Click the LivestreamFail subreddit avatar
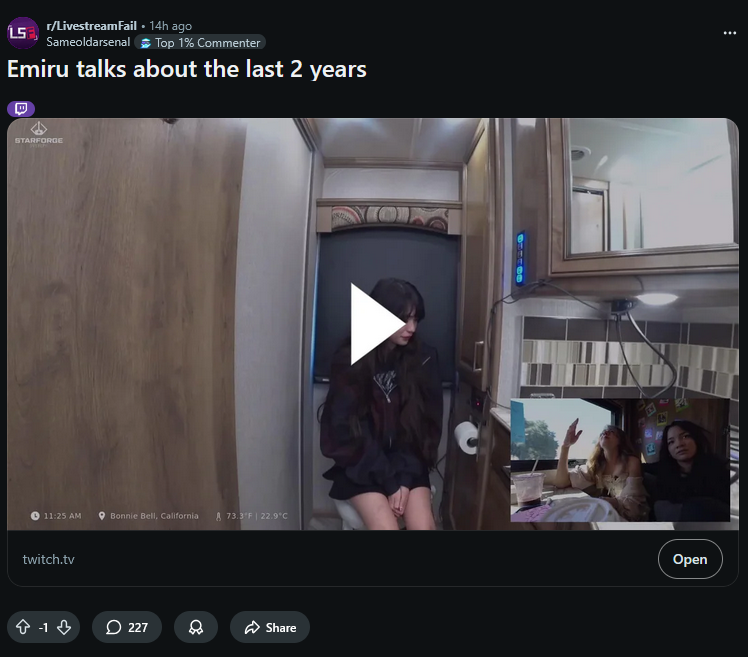 pyautogui.click(x=23, y=33)
